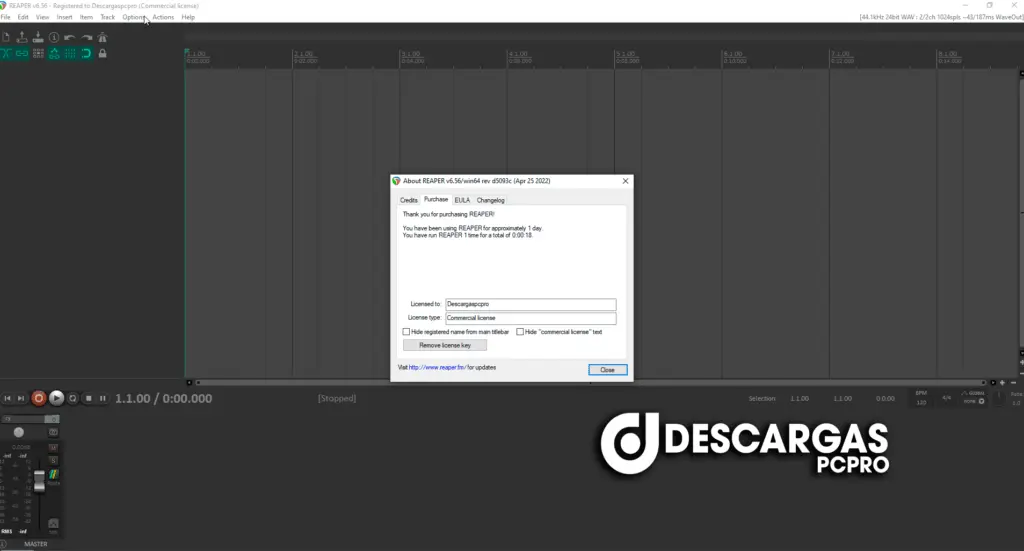Close About REAPER dialog with X
Screen dimensions: 1024x551
coord(626,181)
